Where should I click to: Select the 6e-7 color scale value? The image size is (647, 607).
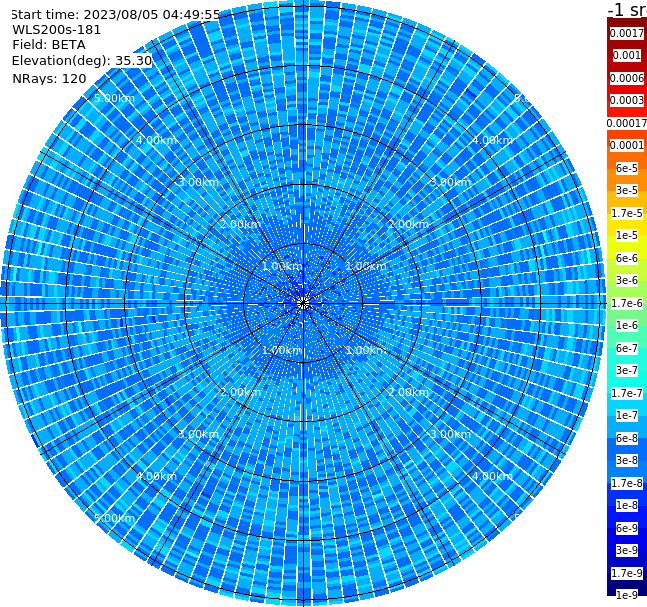pyautogui.click(x=627, y=348)
